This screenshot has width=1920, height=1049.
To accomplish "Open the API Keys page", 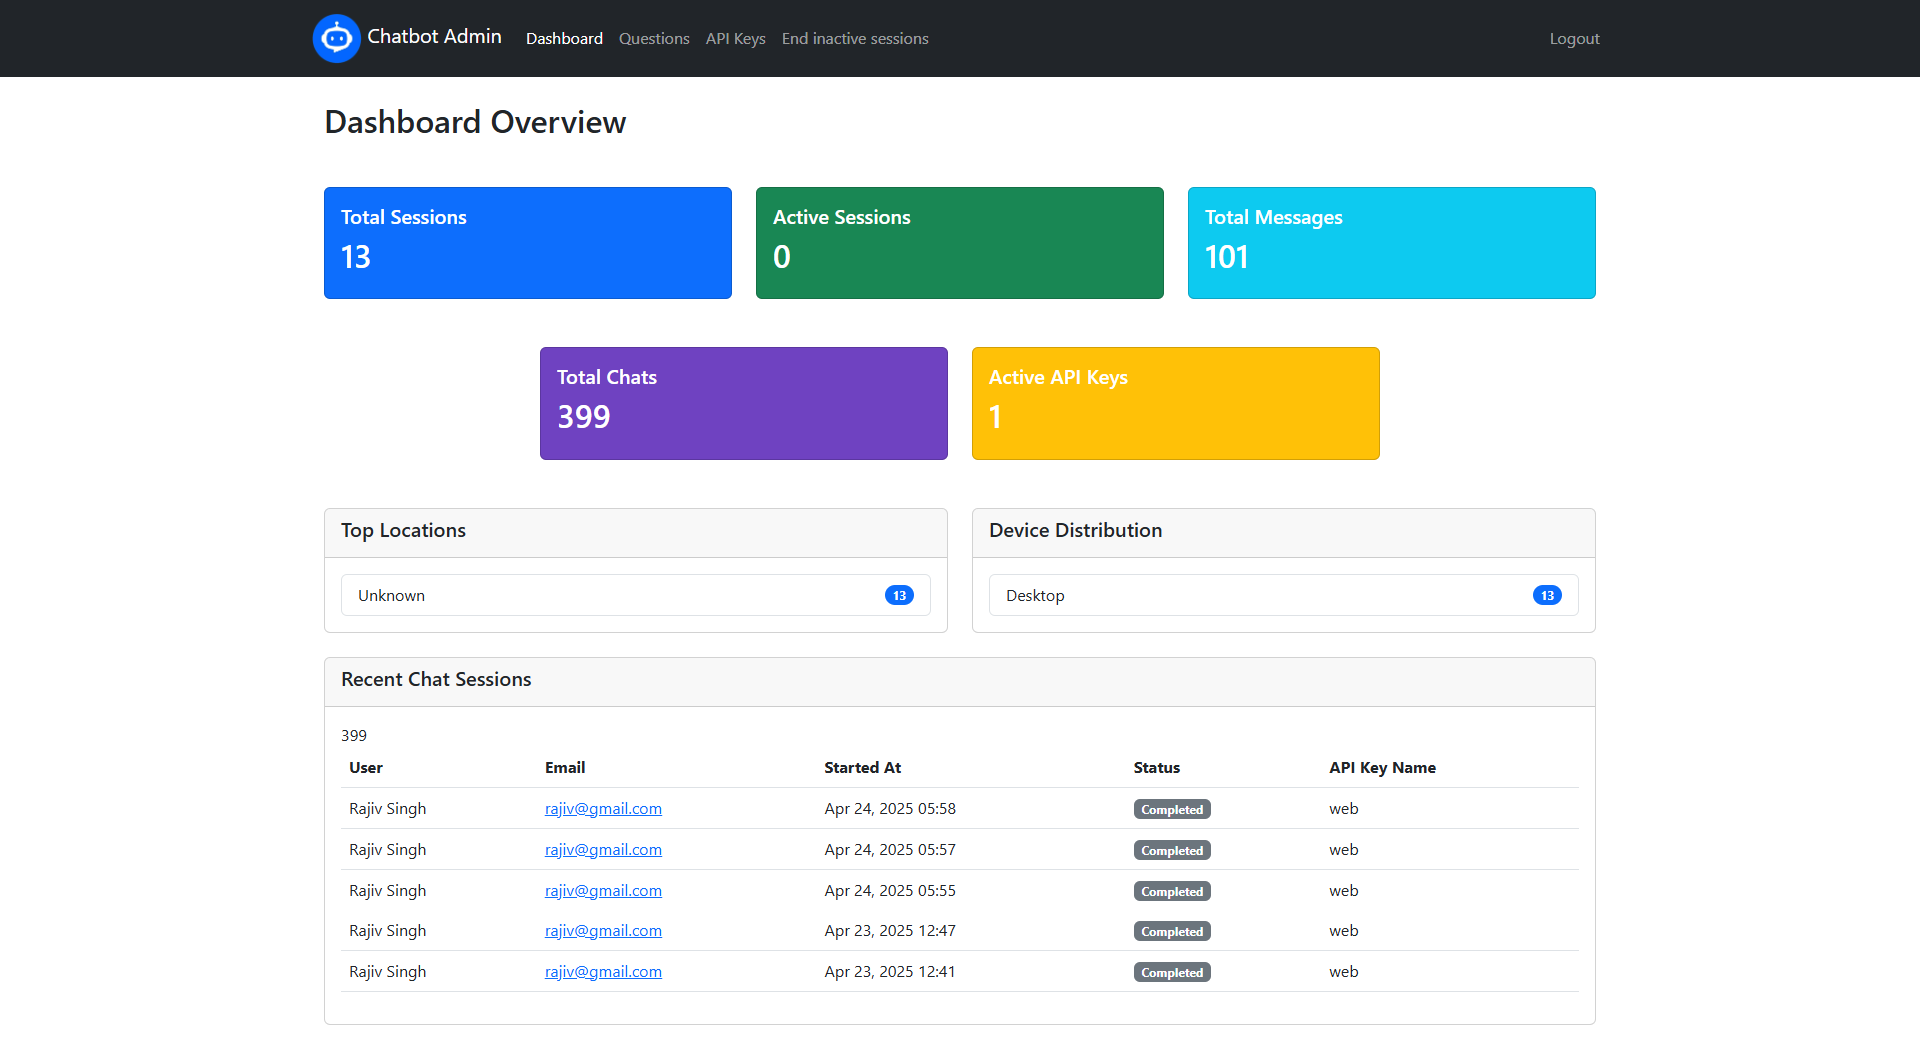I will tap(736, 38).
